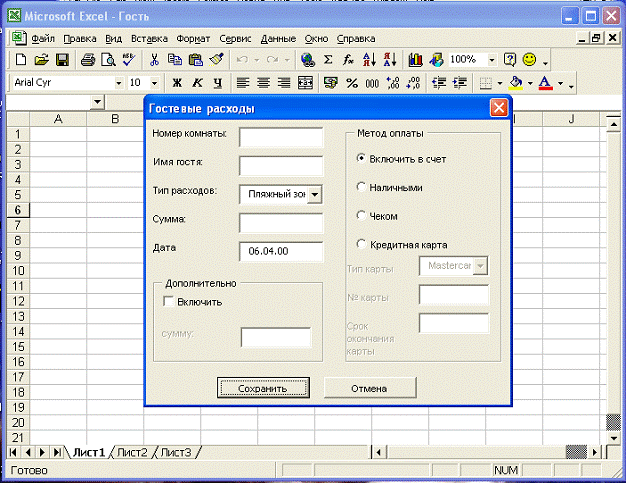Viewport: 626px width, 483px height.
Task: Click the Map globe icon beside the chart icon
Action: [436, 60]
